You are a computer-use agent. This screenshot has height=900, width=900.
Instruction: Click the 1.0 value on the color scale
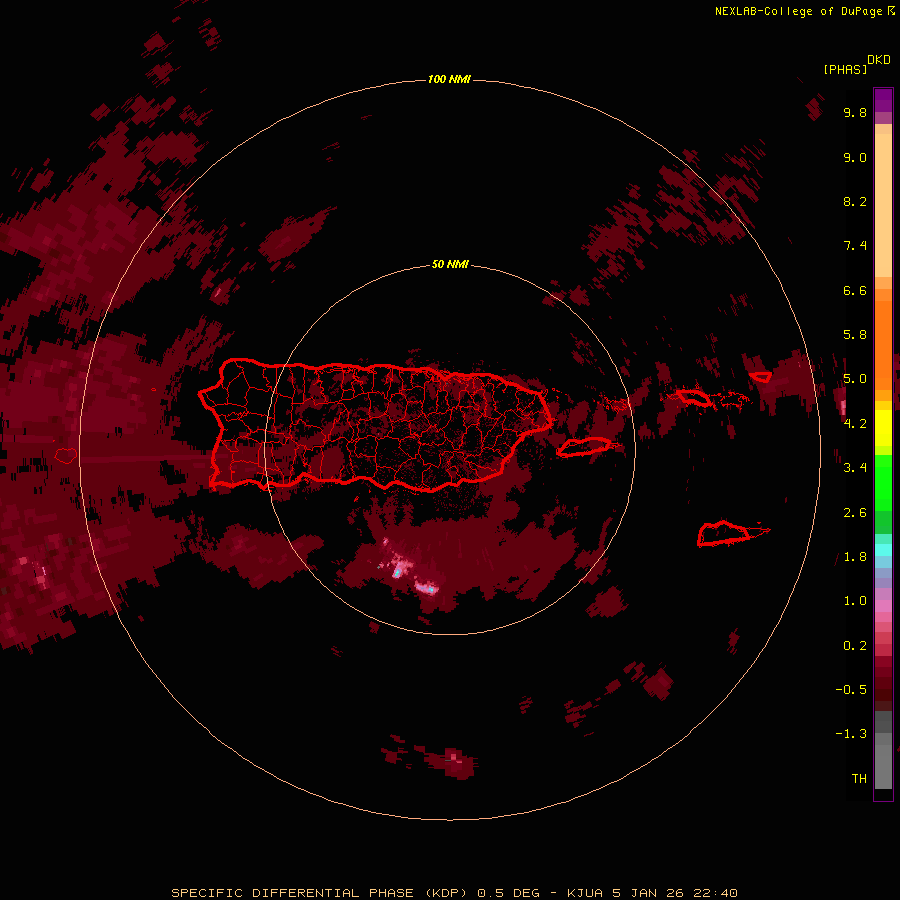point(855,601)
